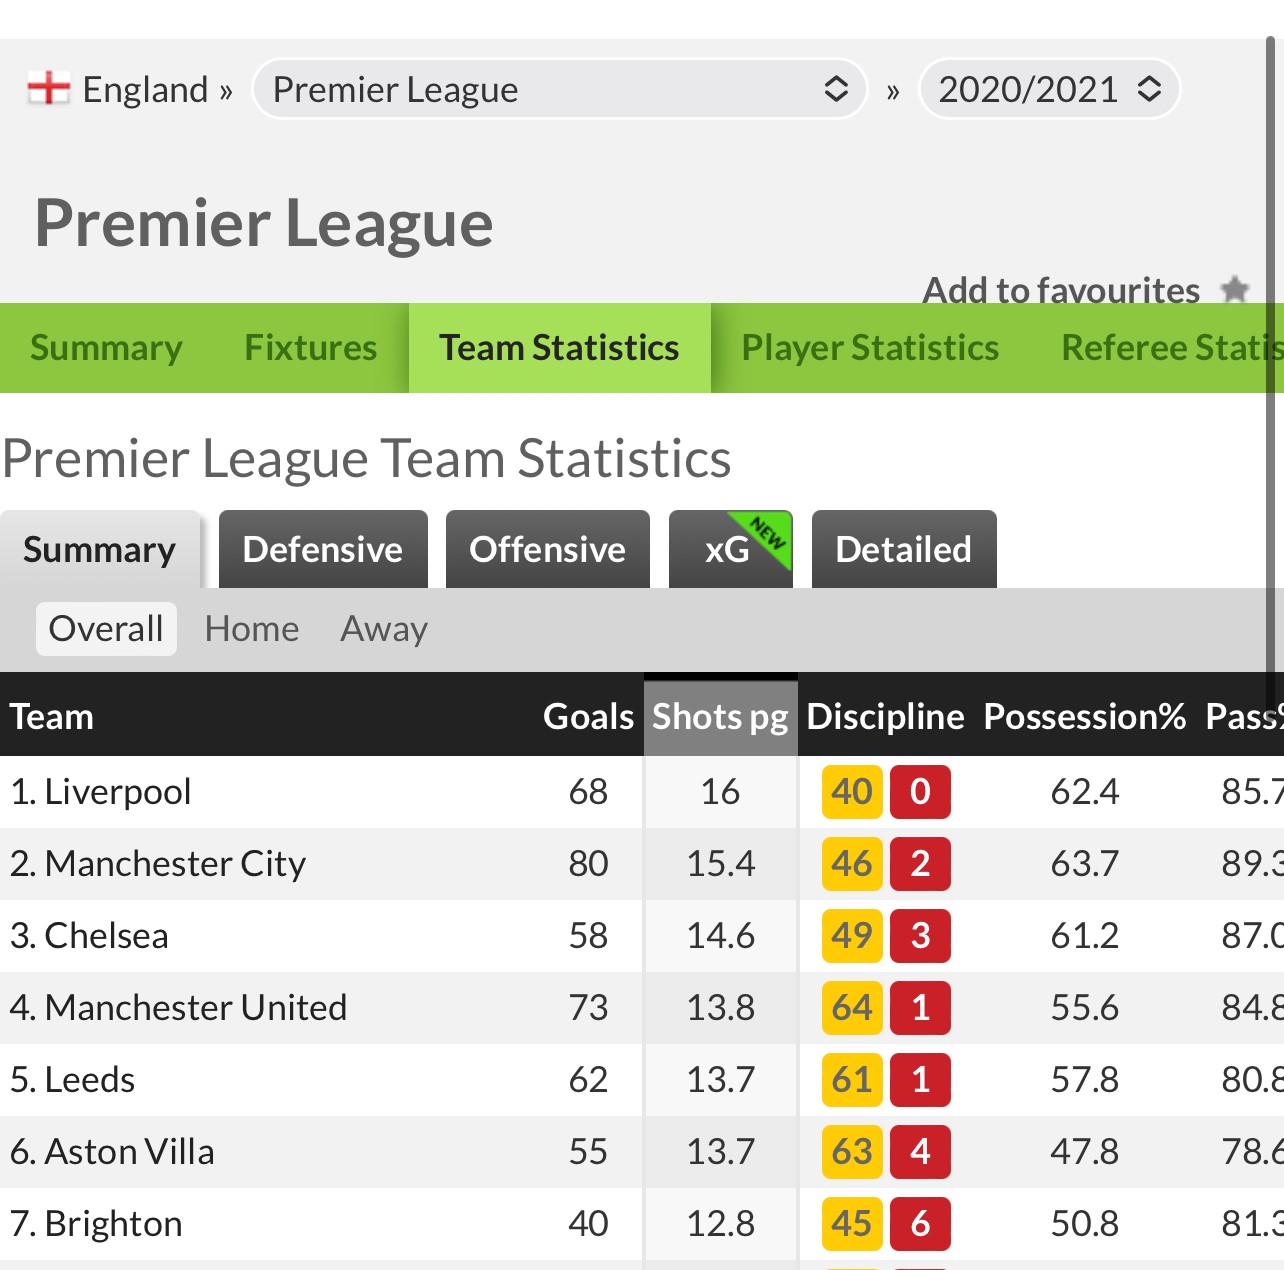Switch to the xG statistics tab
The image size is (1284, 1270).
coord(731,549)
